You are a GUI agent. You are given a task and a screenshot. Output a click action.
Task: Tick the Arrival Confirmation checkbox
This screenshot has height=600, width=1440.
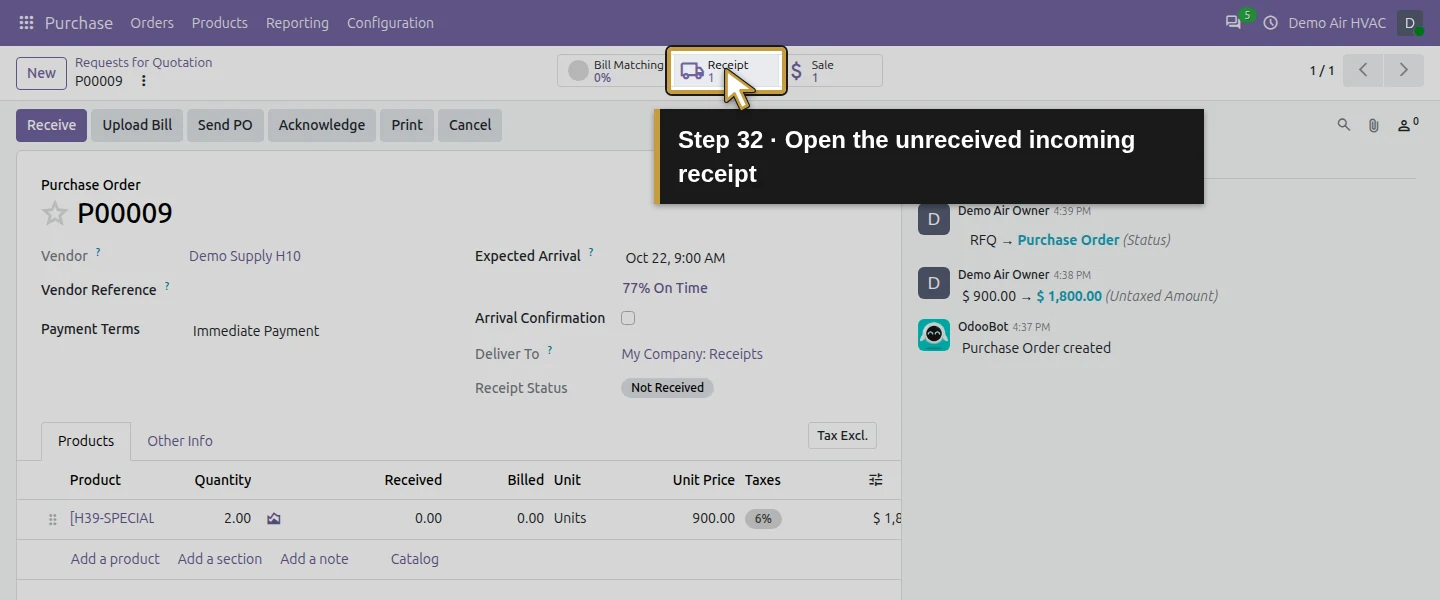628,318
